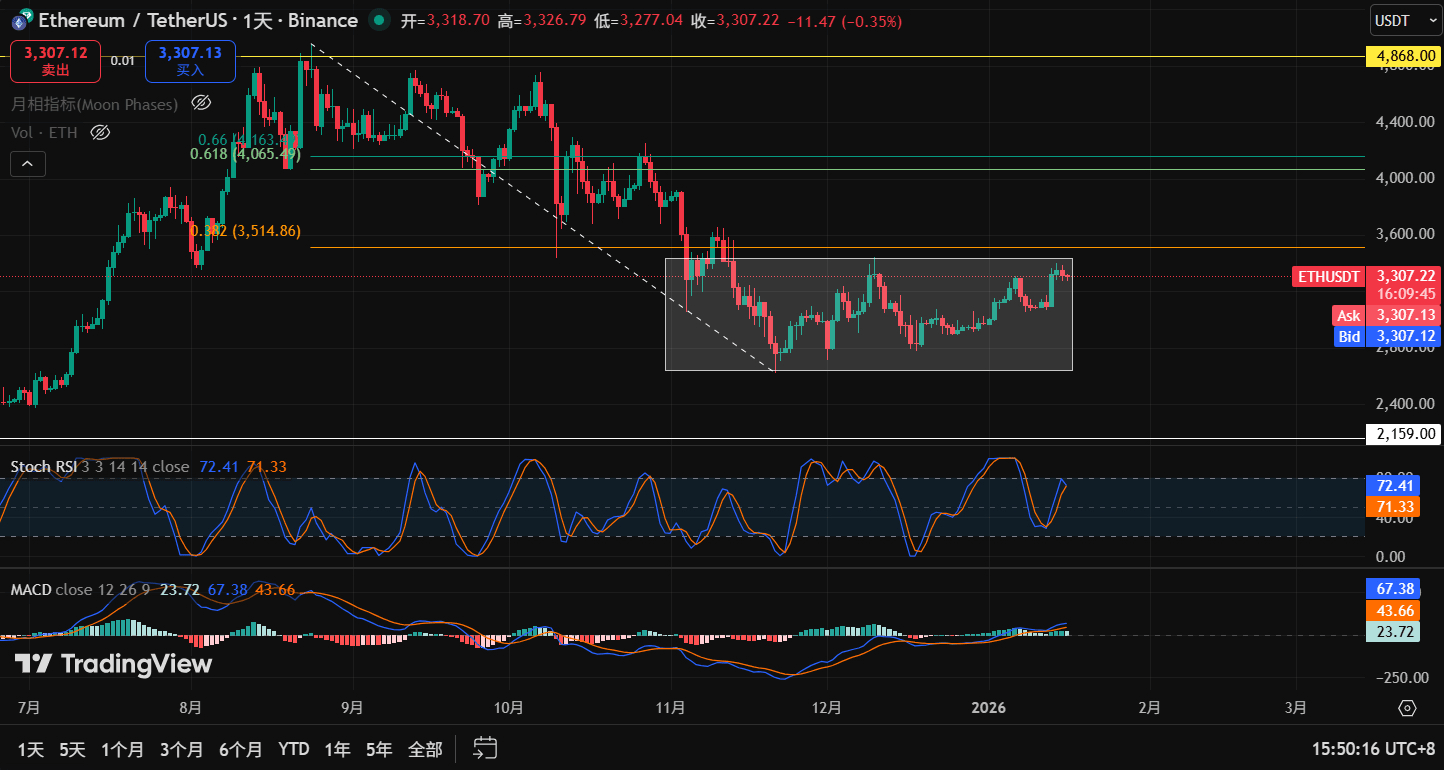Viewport: 1444px width, 770px height.
Task: Click the 开=3,318.70 open price value
Action: tap(446, 21)
